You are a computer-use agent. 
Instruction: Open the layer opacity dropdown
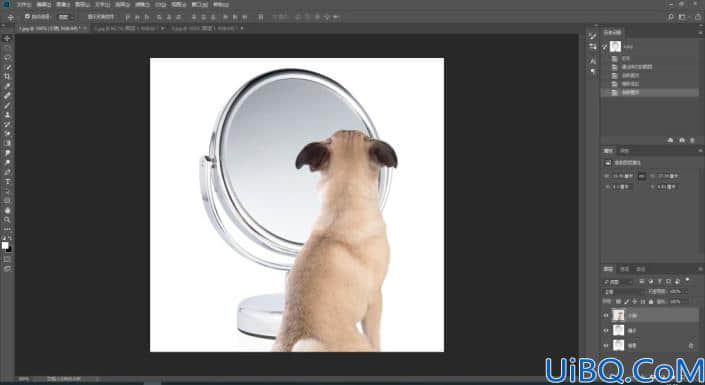click(x=678, y=292)
